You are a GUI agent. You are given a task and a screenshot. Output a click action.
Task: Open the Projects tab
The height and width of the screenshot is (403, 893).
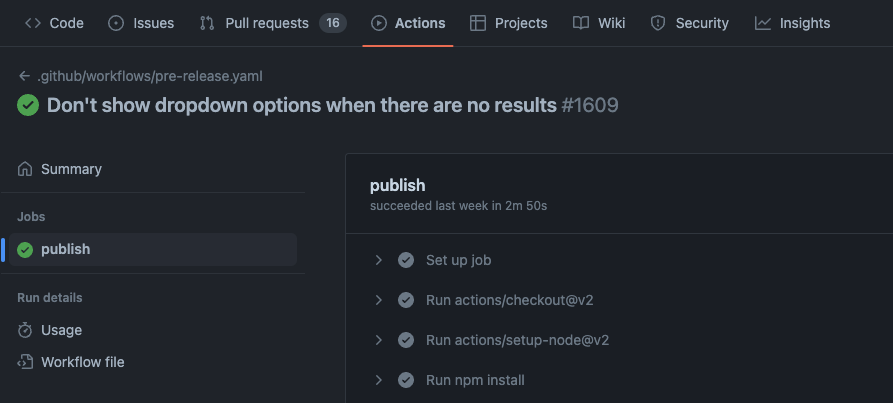508,23
